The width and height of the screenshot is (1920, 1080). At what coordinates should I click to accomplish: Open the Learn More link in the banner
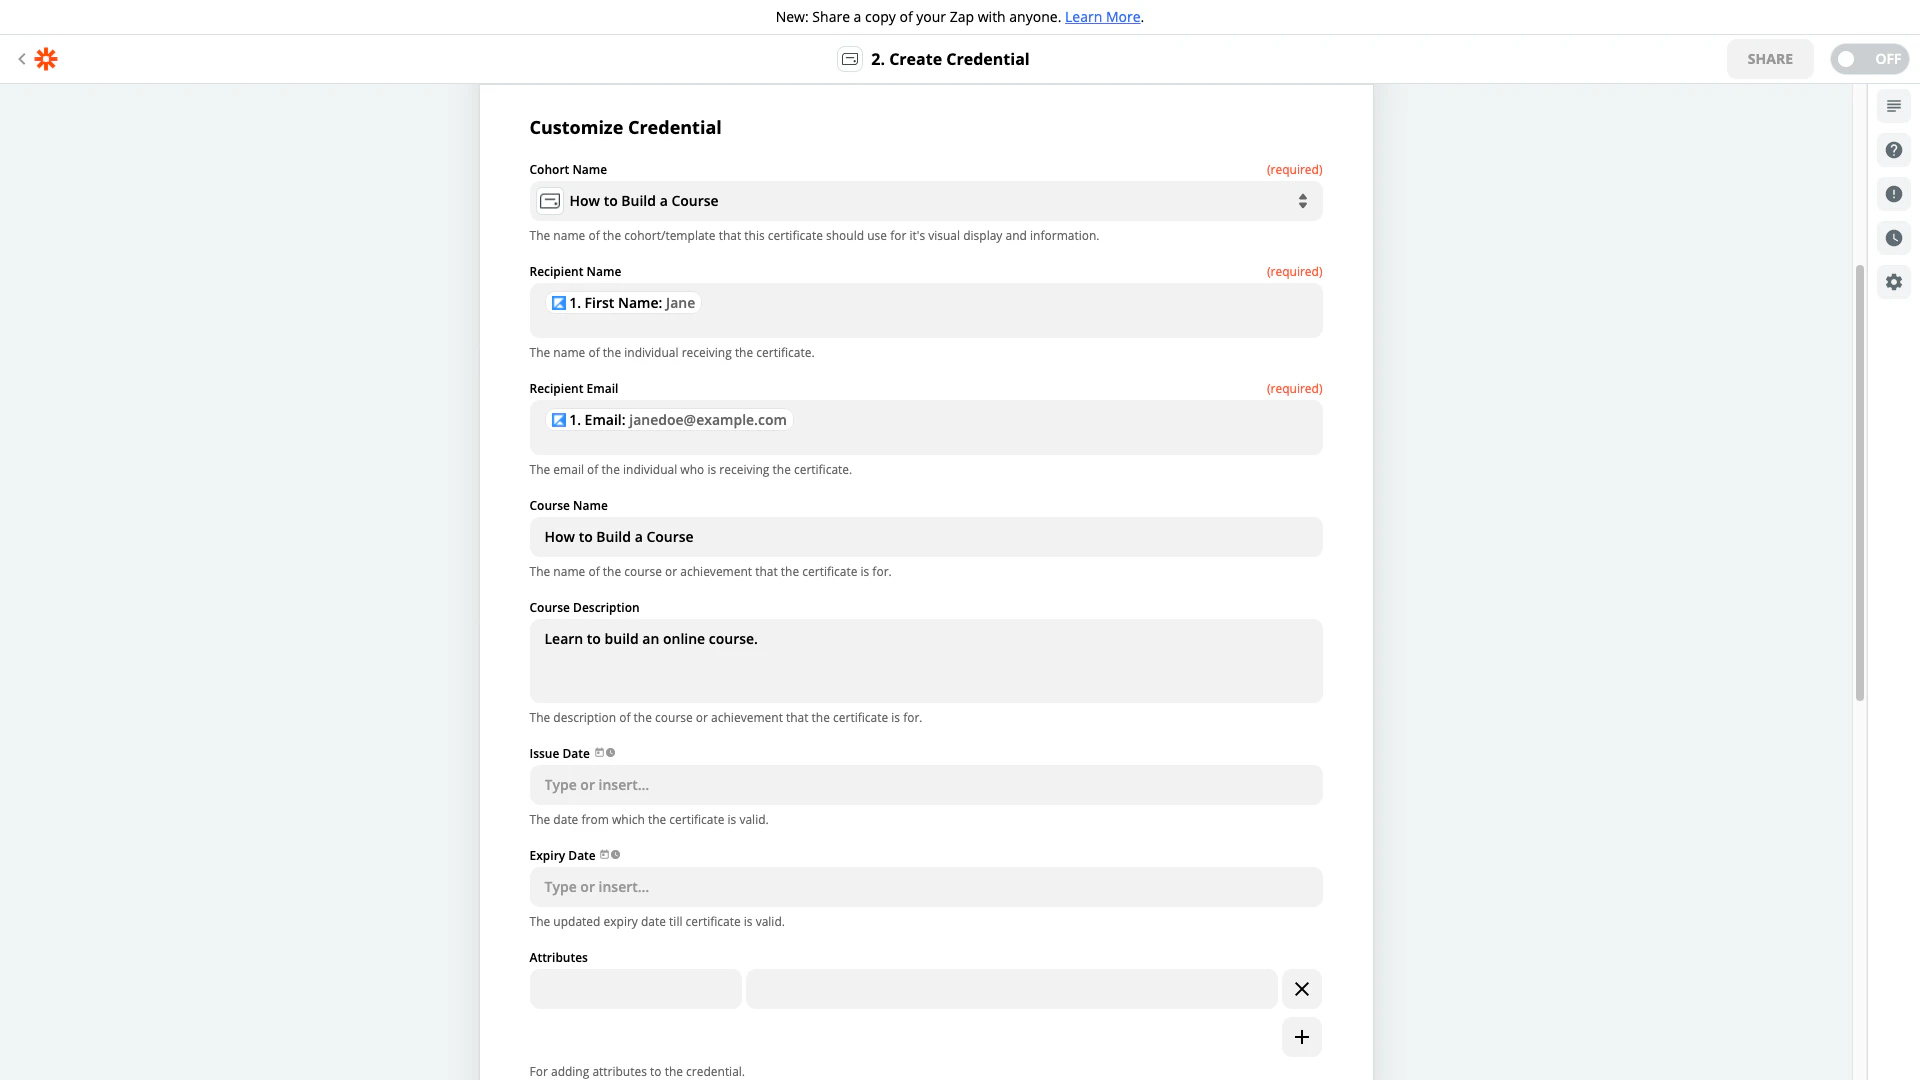[1102, 17]
